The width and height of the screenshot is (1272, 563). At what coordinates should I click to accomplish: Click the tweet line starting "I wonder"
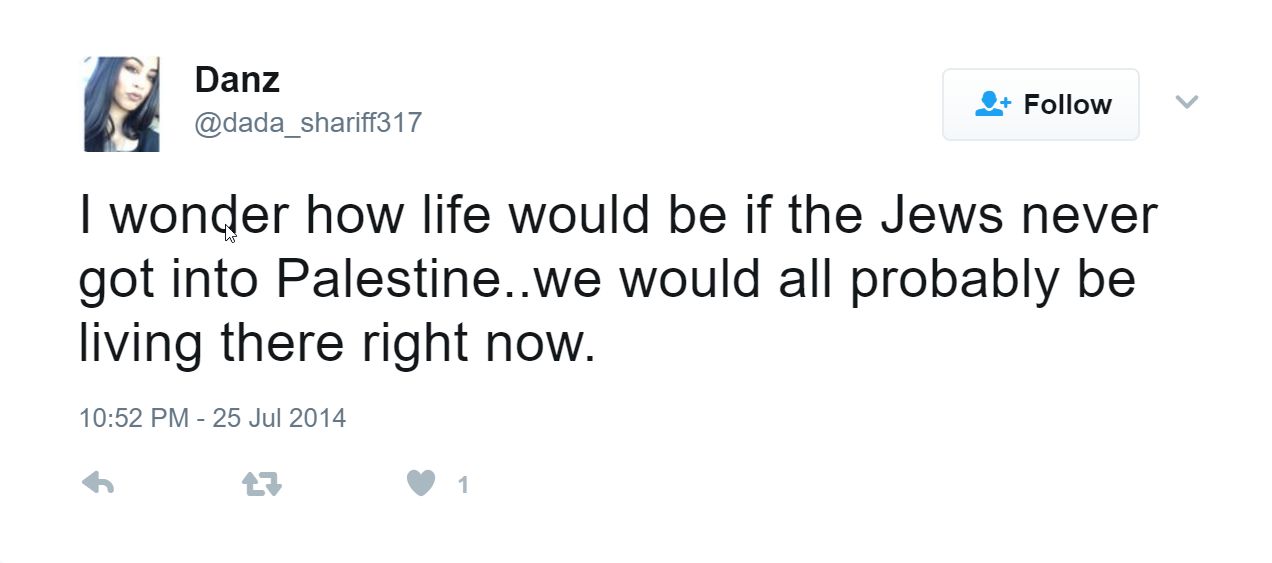tap(617, 215)
